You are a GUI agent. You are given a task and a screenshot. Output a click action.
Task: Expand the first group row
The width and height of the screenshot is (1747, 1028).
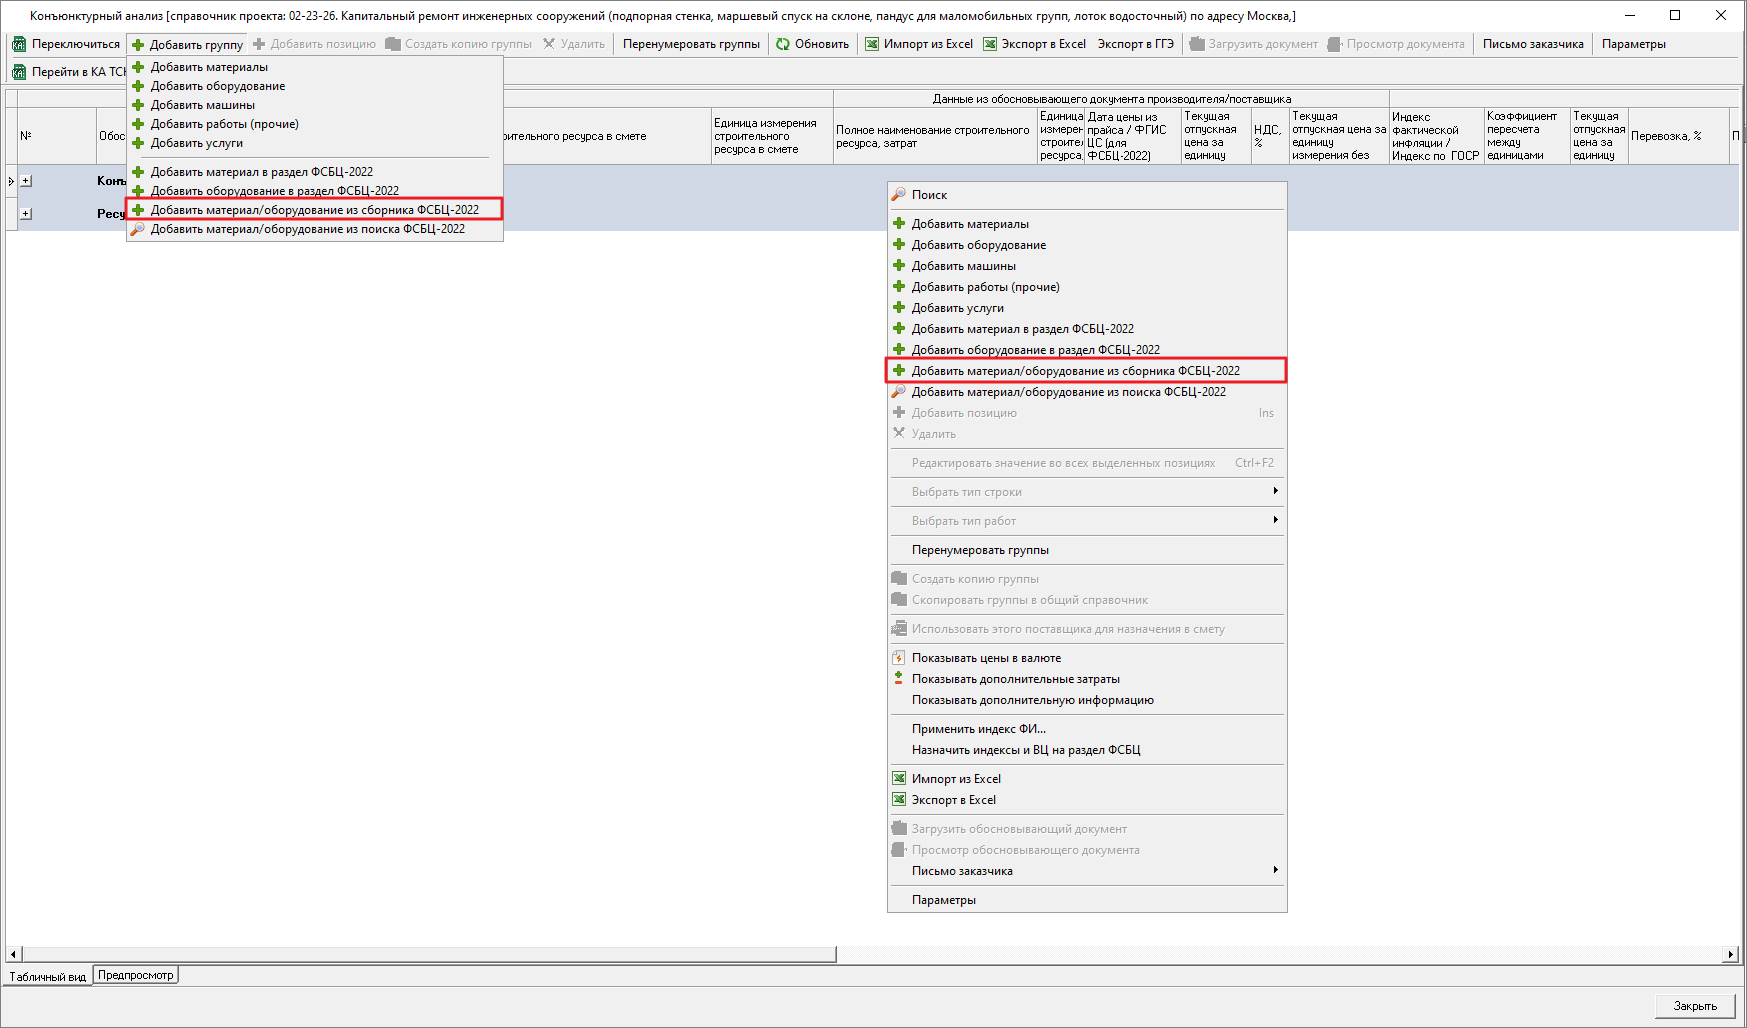click(26, 181)
